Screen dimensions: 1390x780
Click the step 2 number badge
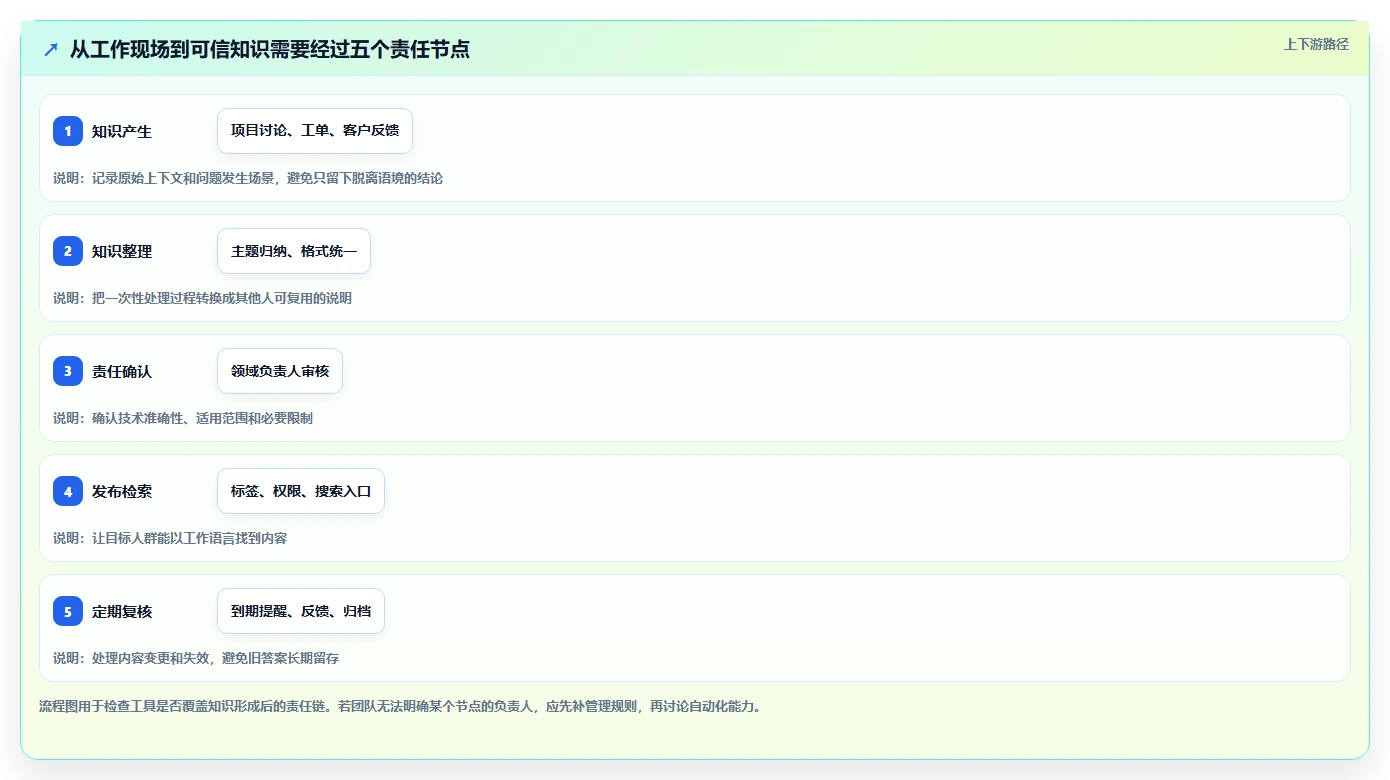pyautogui.click(x=68, y=251)
